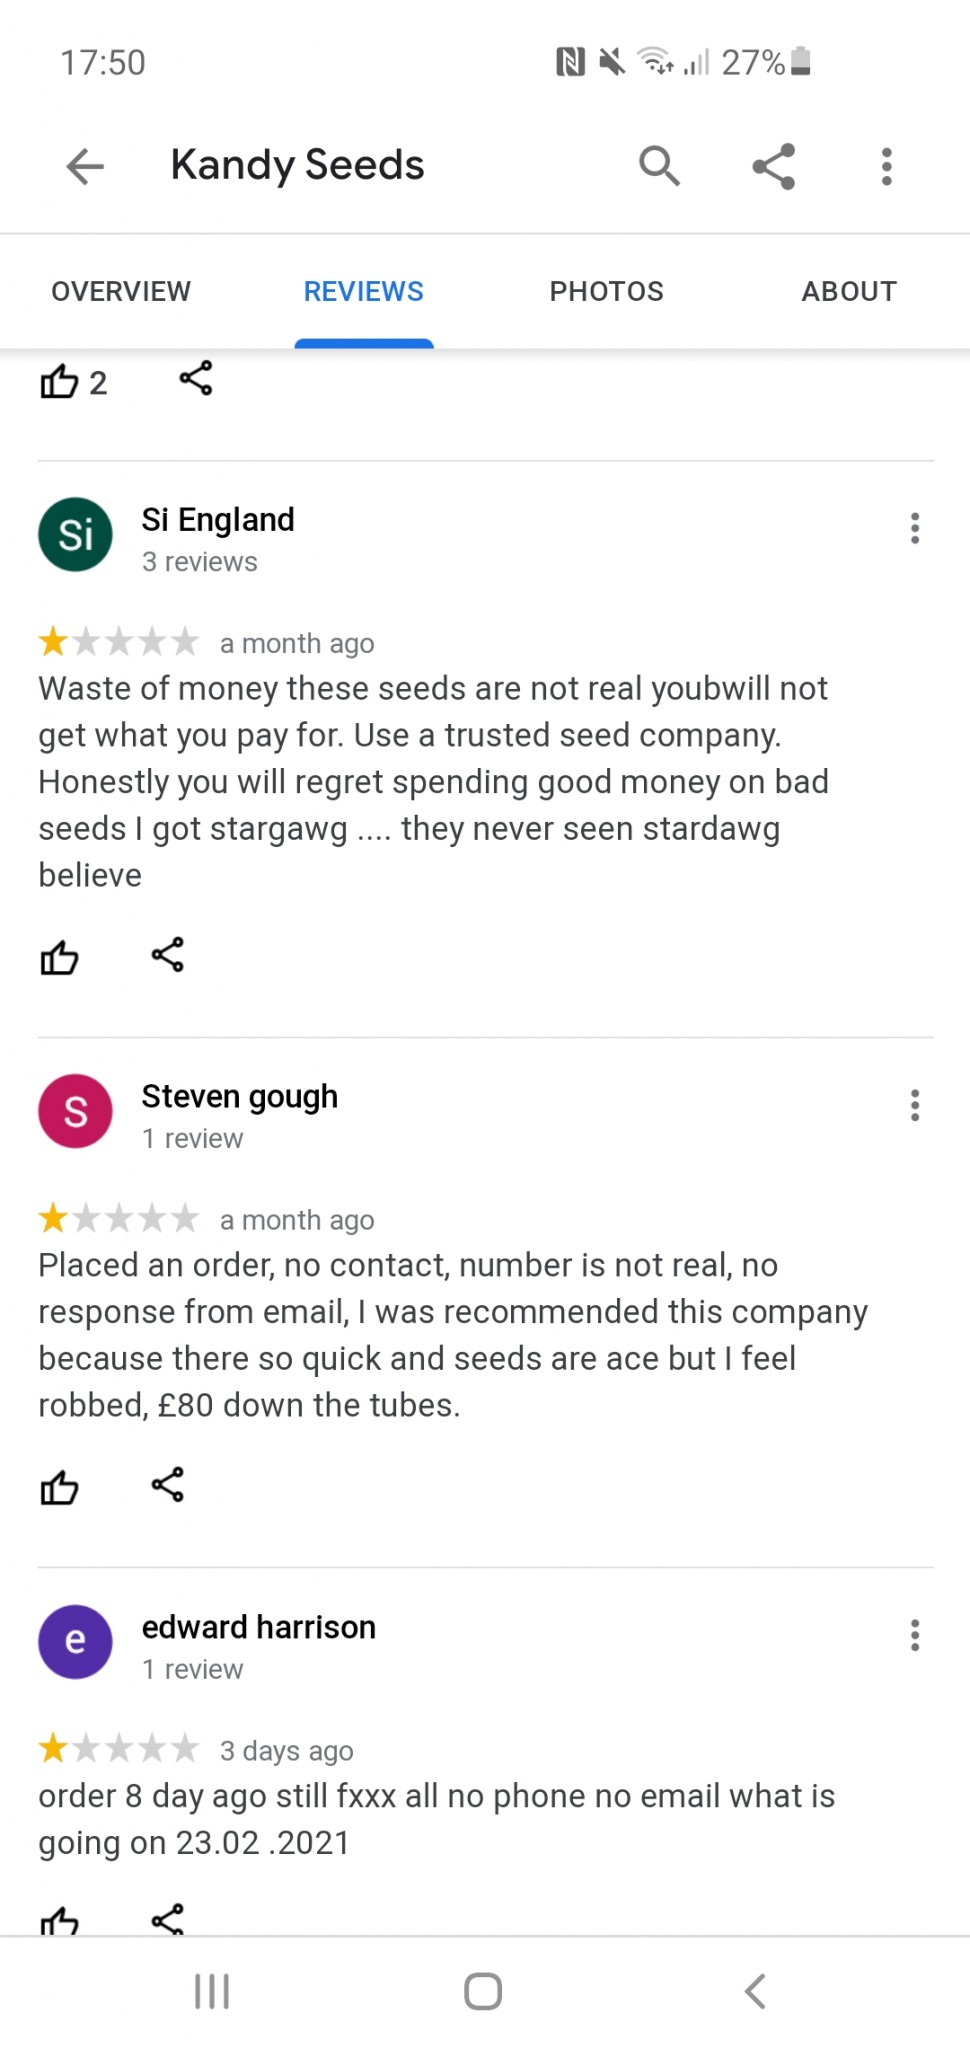Expand more options for Steven gough review
The image size is (970, 2048).
(x=914, y=1105)
